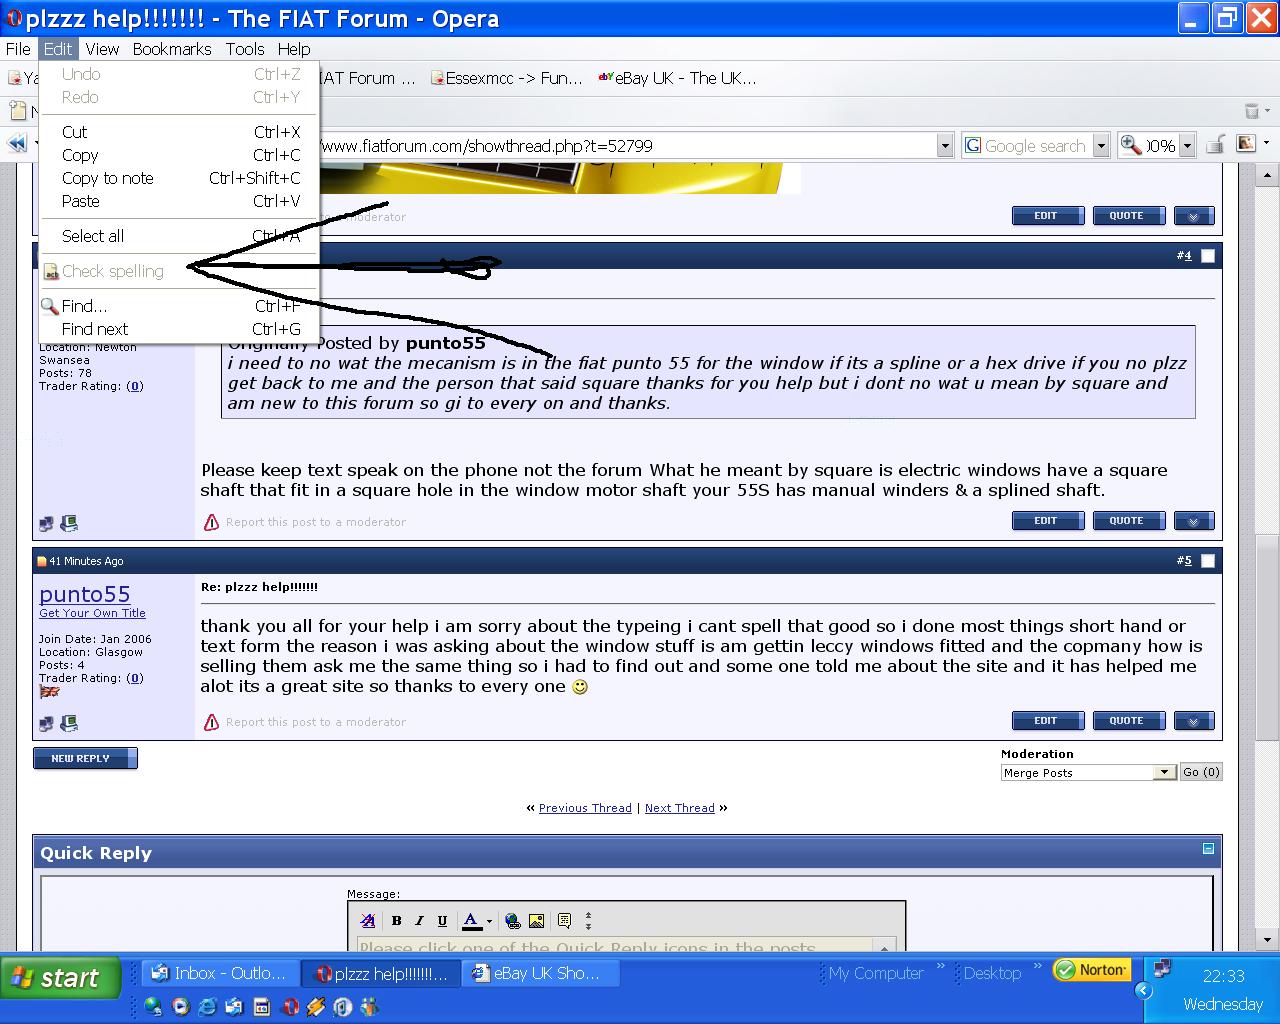Expand the zoom percentage dropdown
Screen dimensions: 1280x1024
(1187, 146)
